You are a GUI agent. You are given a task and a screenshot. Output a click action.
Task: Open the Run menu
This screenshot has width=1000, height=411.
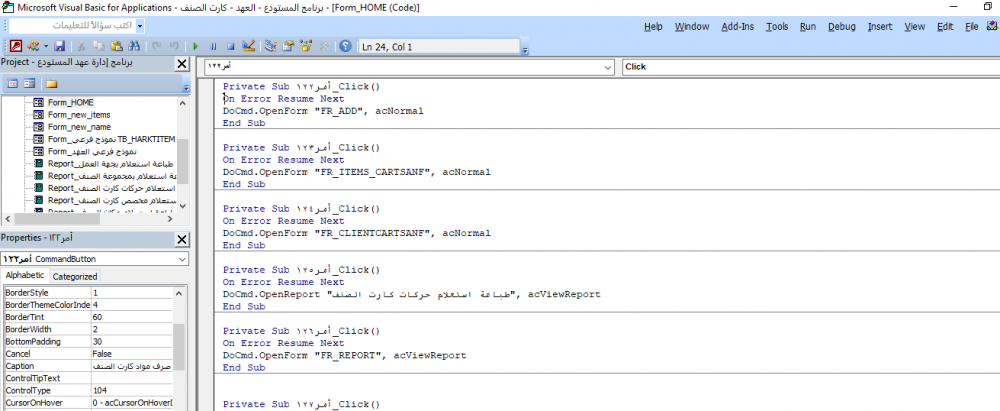pyautogui.click(x=808, y=26)
